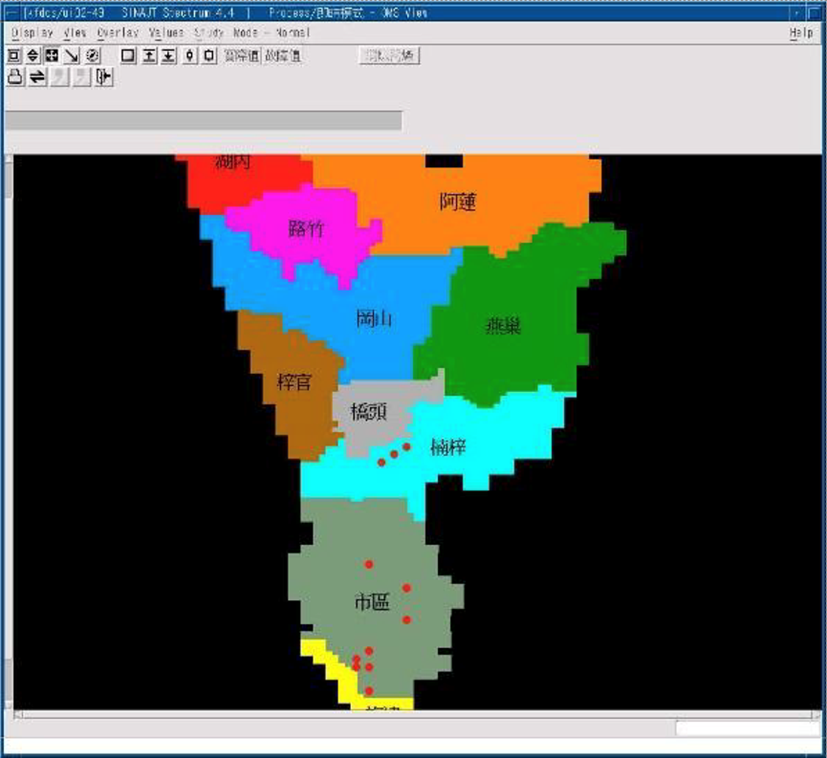Open the Help menu

[x=801, y=33]
